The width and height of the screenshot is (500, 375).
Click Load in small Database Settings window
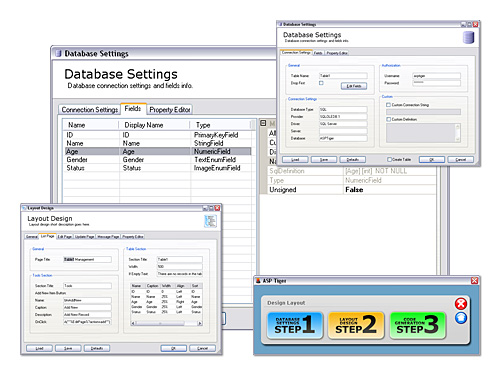[x=295, y=160]
